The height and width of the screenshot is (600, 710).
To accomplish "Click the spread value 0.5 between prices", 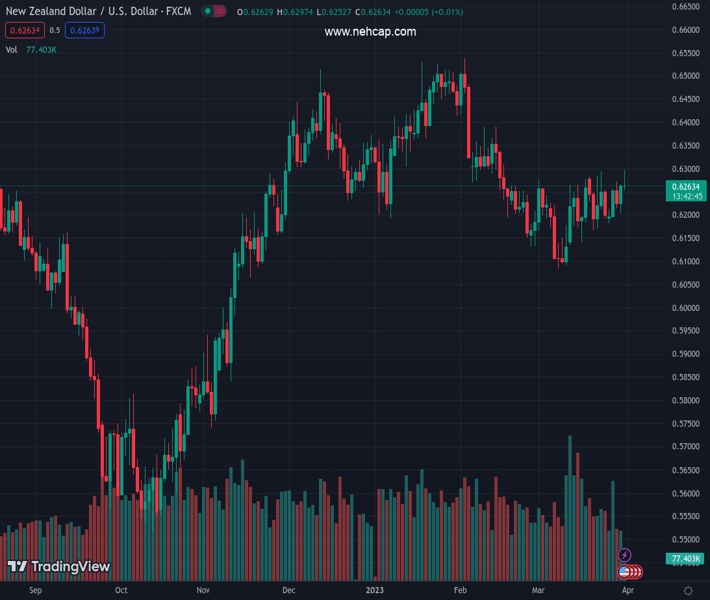I will tap(55, 30).
